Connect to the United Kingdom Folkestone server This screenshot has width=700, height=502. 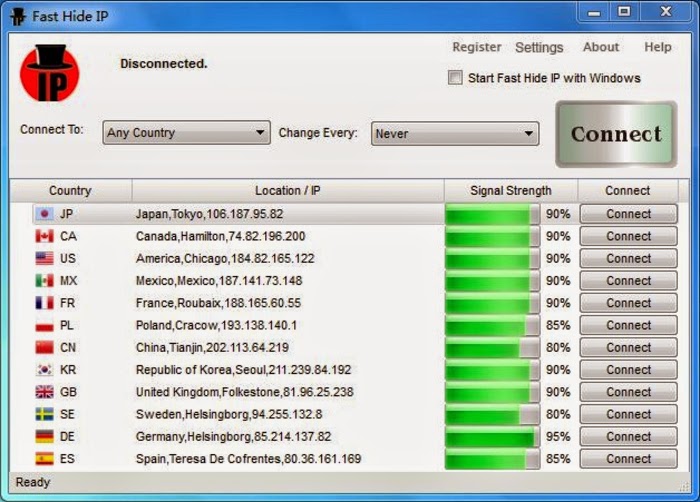628,392
